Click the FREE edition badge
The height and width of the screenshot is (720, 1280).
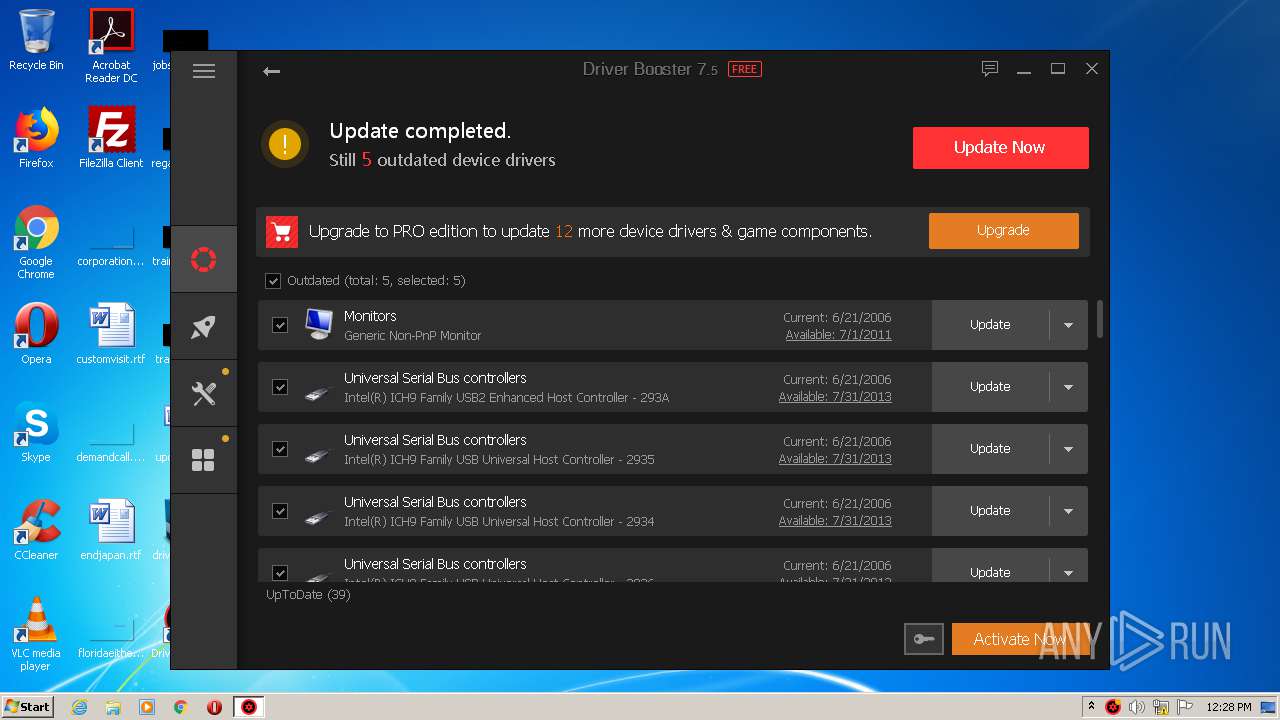744,69
